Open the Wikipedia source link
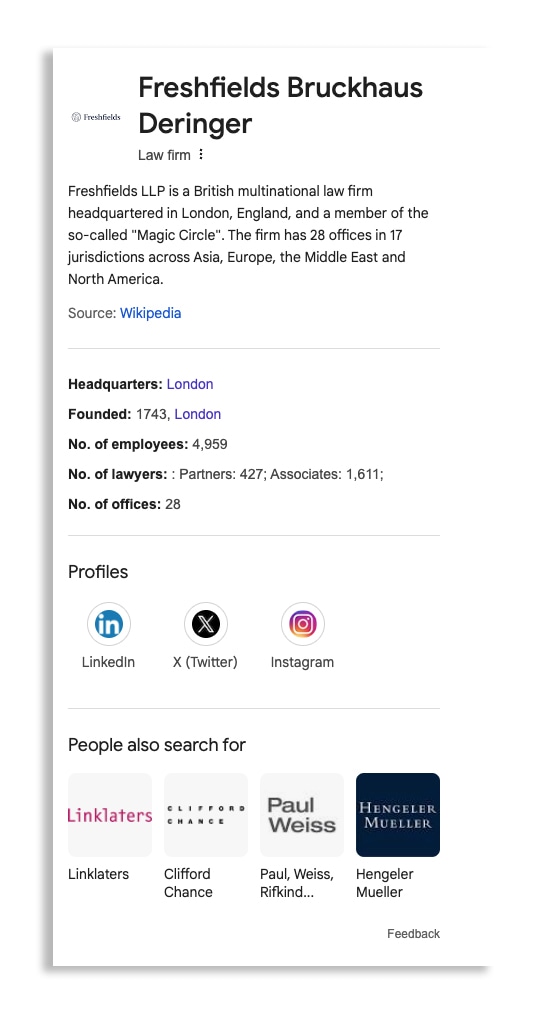 click(x=151, y=313)
